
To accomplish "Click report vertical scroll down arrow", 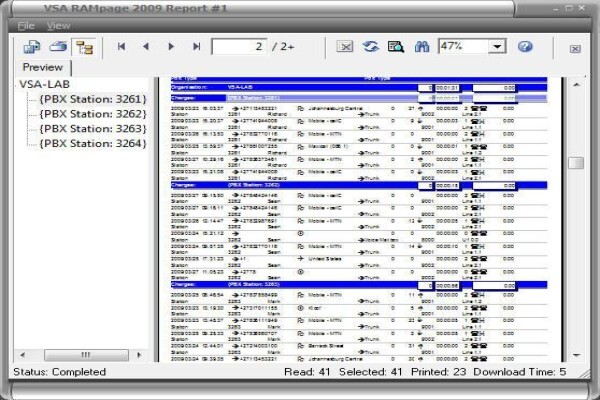I will click(576, 355).
